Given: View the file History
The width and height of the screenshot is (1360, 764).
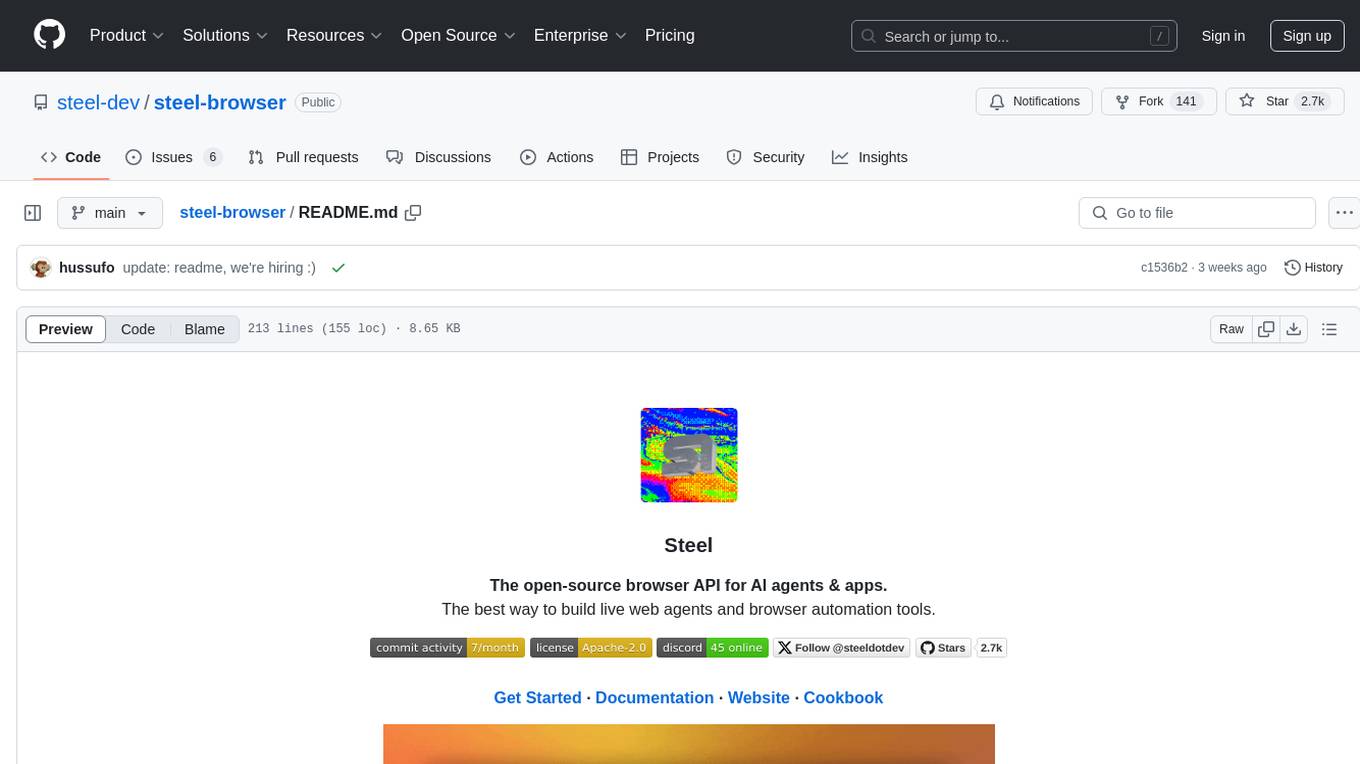Looking at the screenshot, I should 1313,268.
